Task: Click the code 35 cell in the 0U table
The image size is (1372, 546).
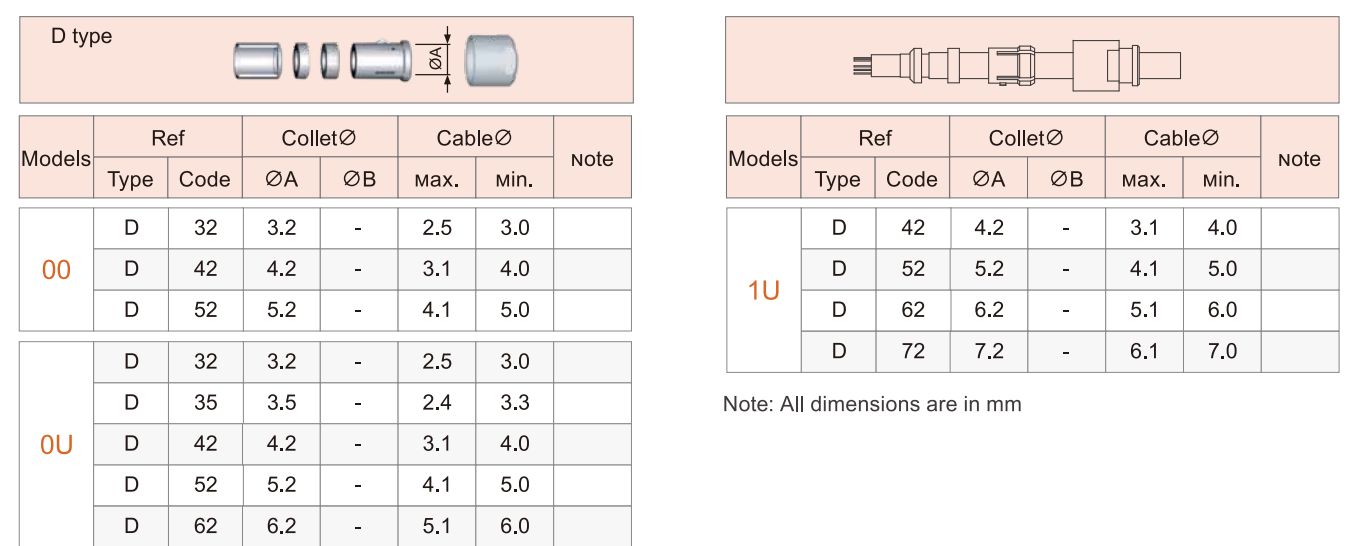Action: tap(205, 403)
